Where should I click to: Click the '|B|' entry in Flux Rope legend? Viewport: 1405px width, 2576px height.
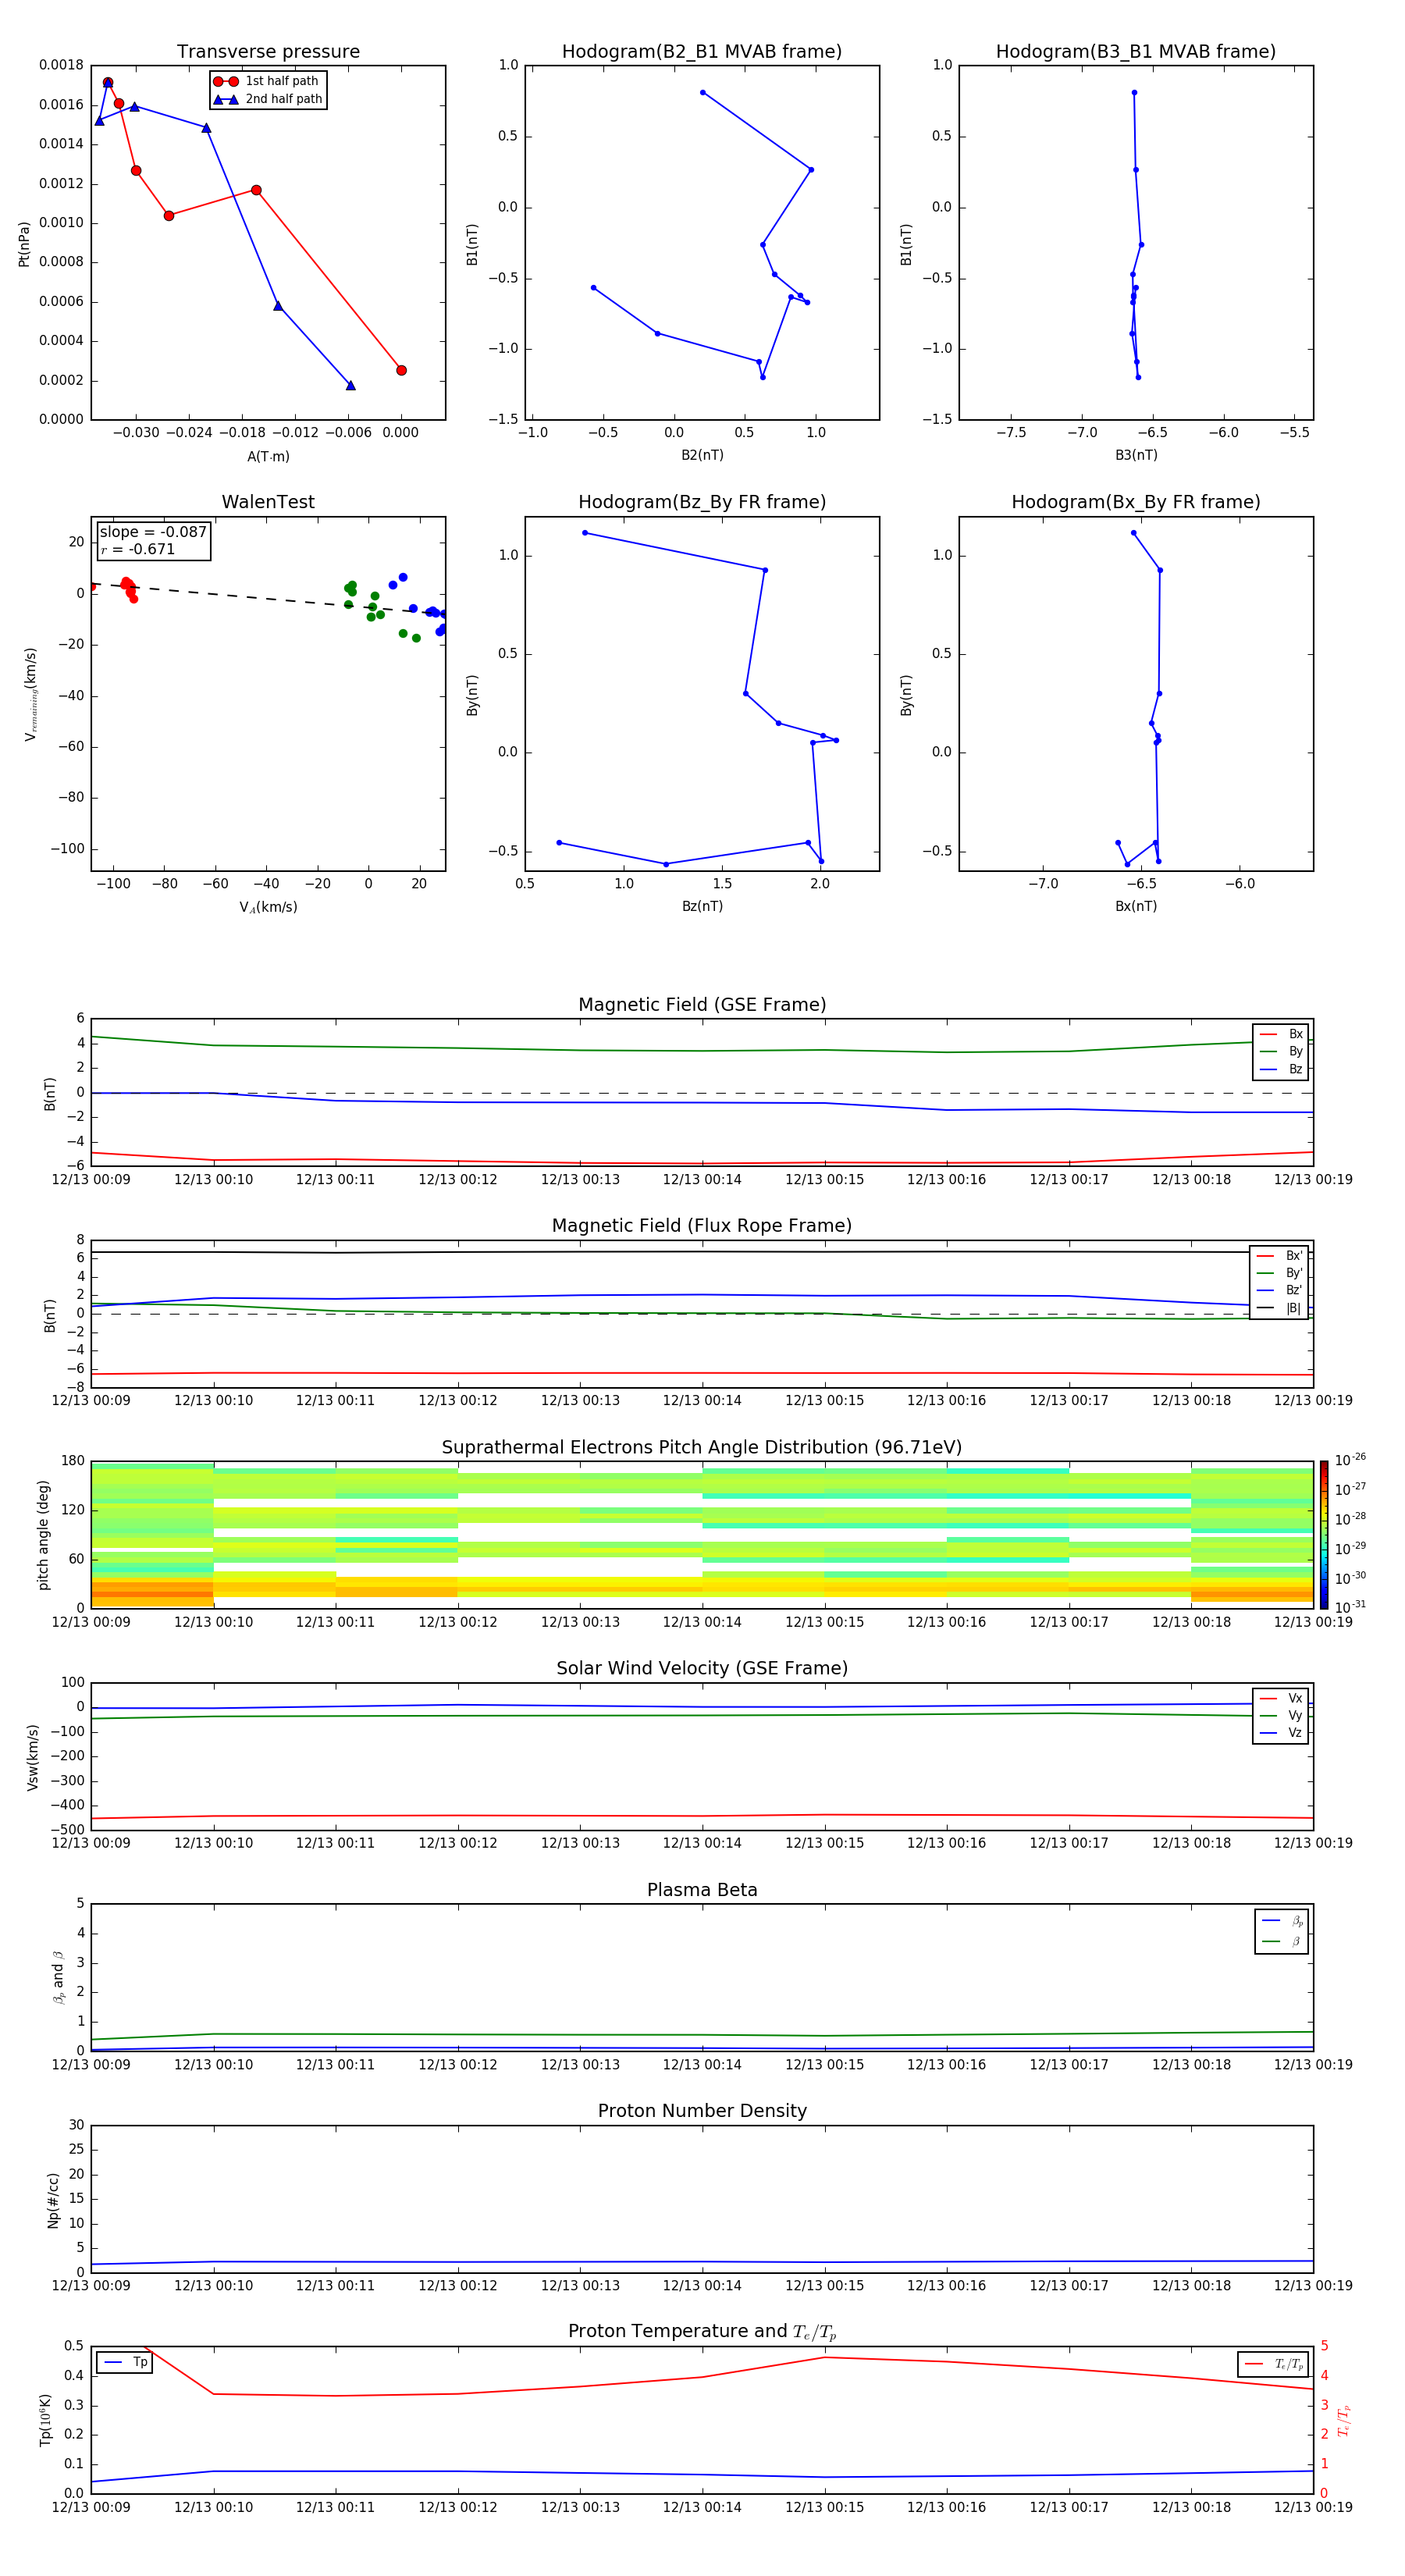tap(1279, 1308)
